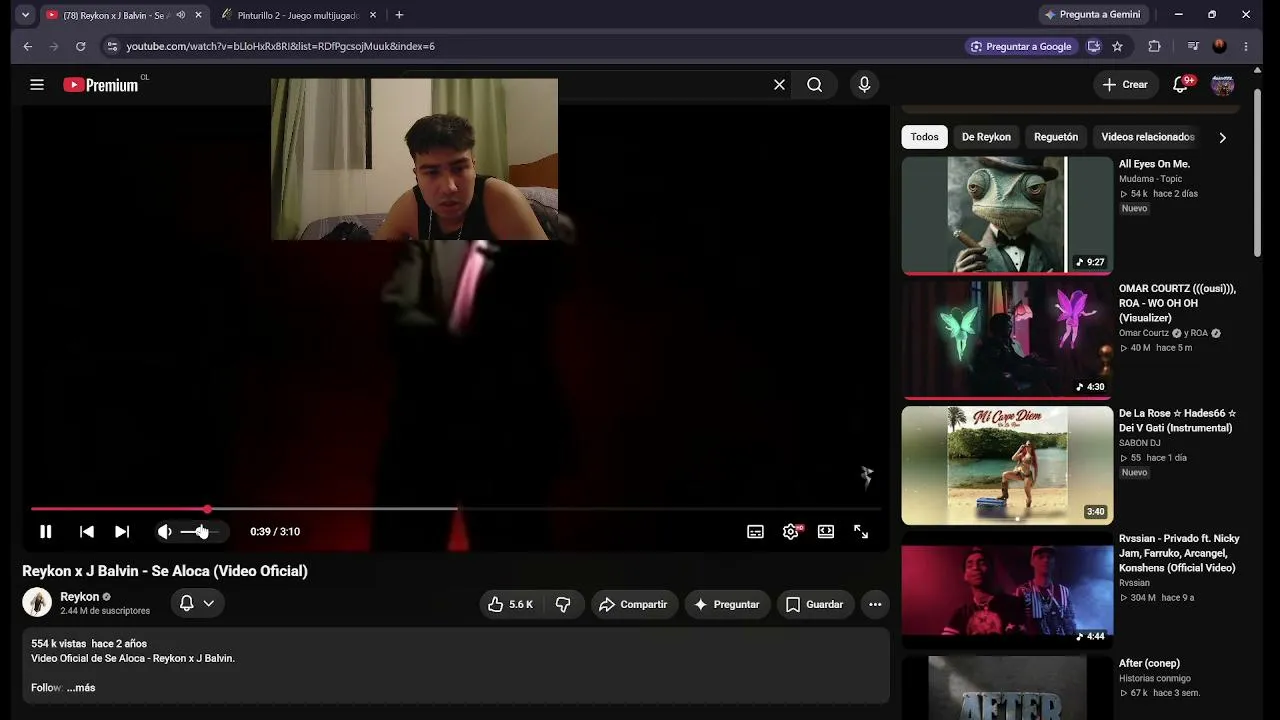Go back one page in browser

pyautogui.click(x=27, y=46)
